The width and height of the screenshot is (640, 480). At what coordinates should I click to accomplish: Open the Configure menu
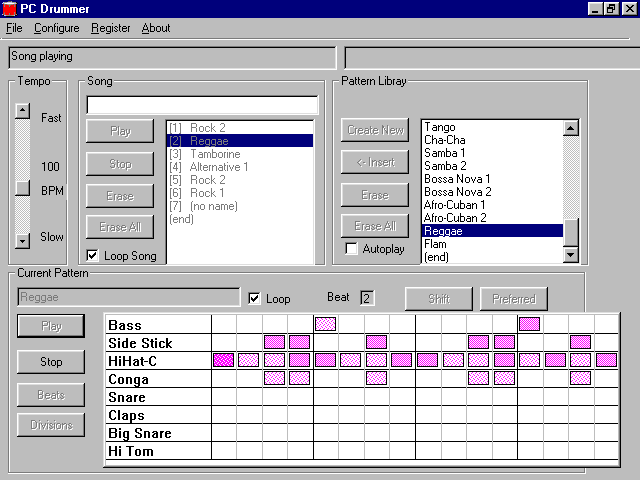tap(57, 28)
